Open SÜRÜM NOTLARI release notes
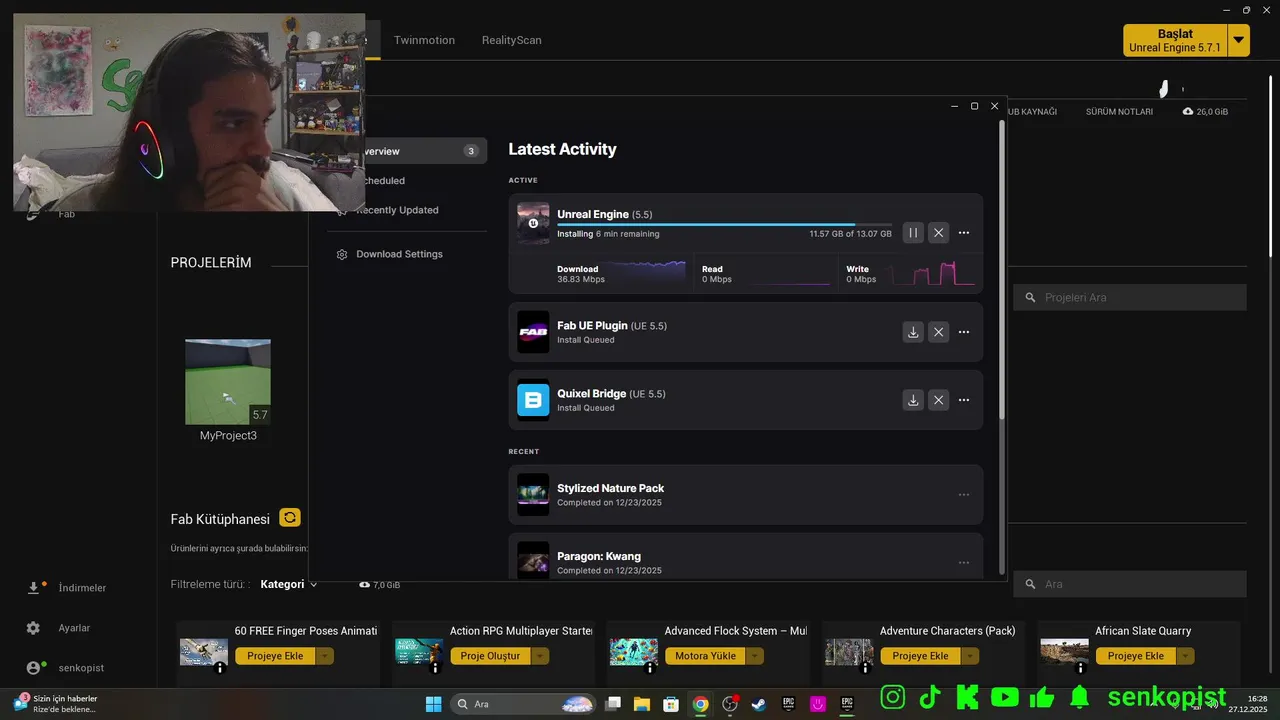This screenshot has width=1280, height=720. [1119, 112]
